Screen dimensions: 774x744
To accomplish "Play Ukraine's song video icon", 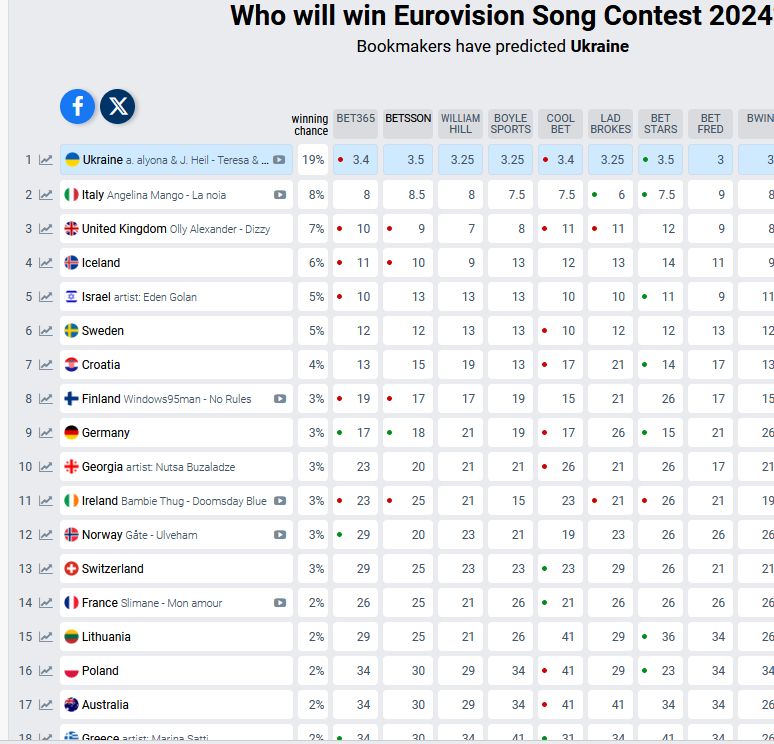I will 280,160.
